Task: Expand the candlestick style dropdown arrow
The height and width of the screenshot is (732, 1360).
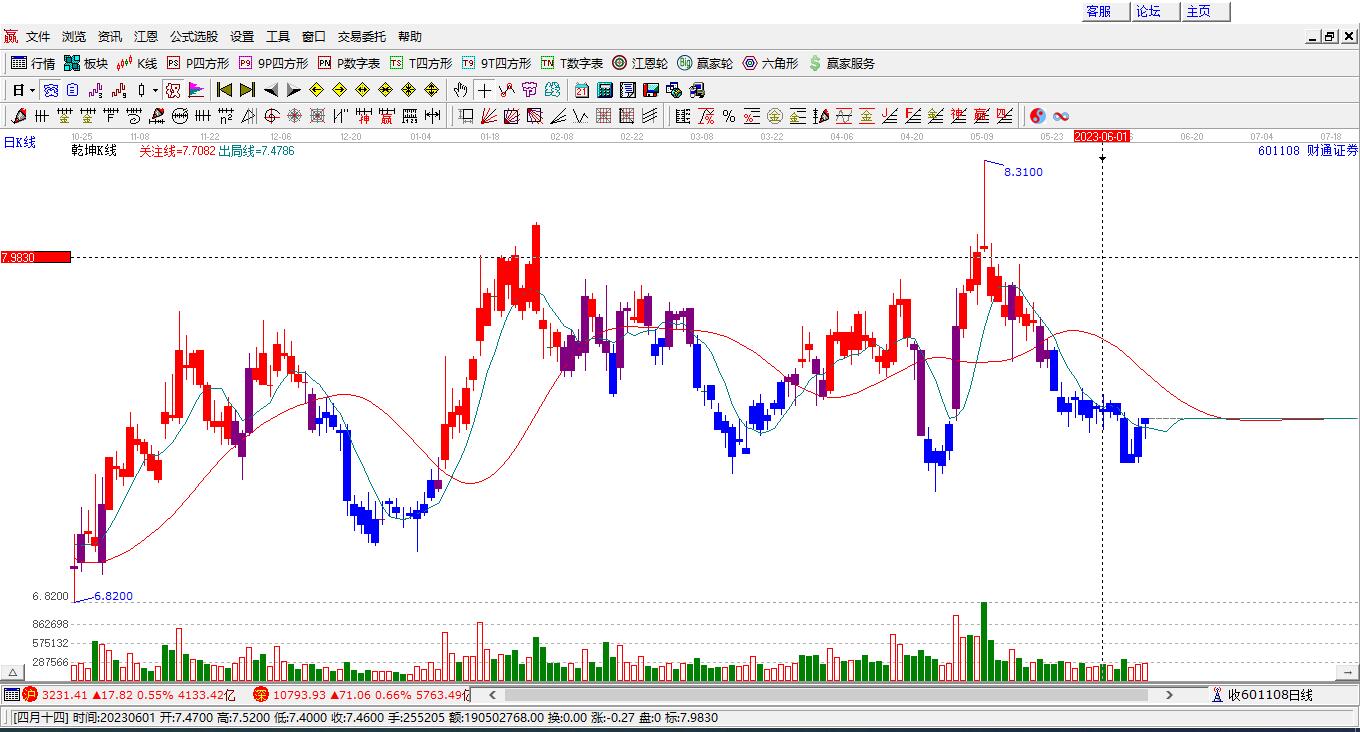Action: click(x=155, y=90)
